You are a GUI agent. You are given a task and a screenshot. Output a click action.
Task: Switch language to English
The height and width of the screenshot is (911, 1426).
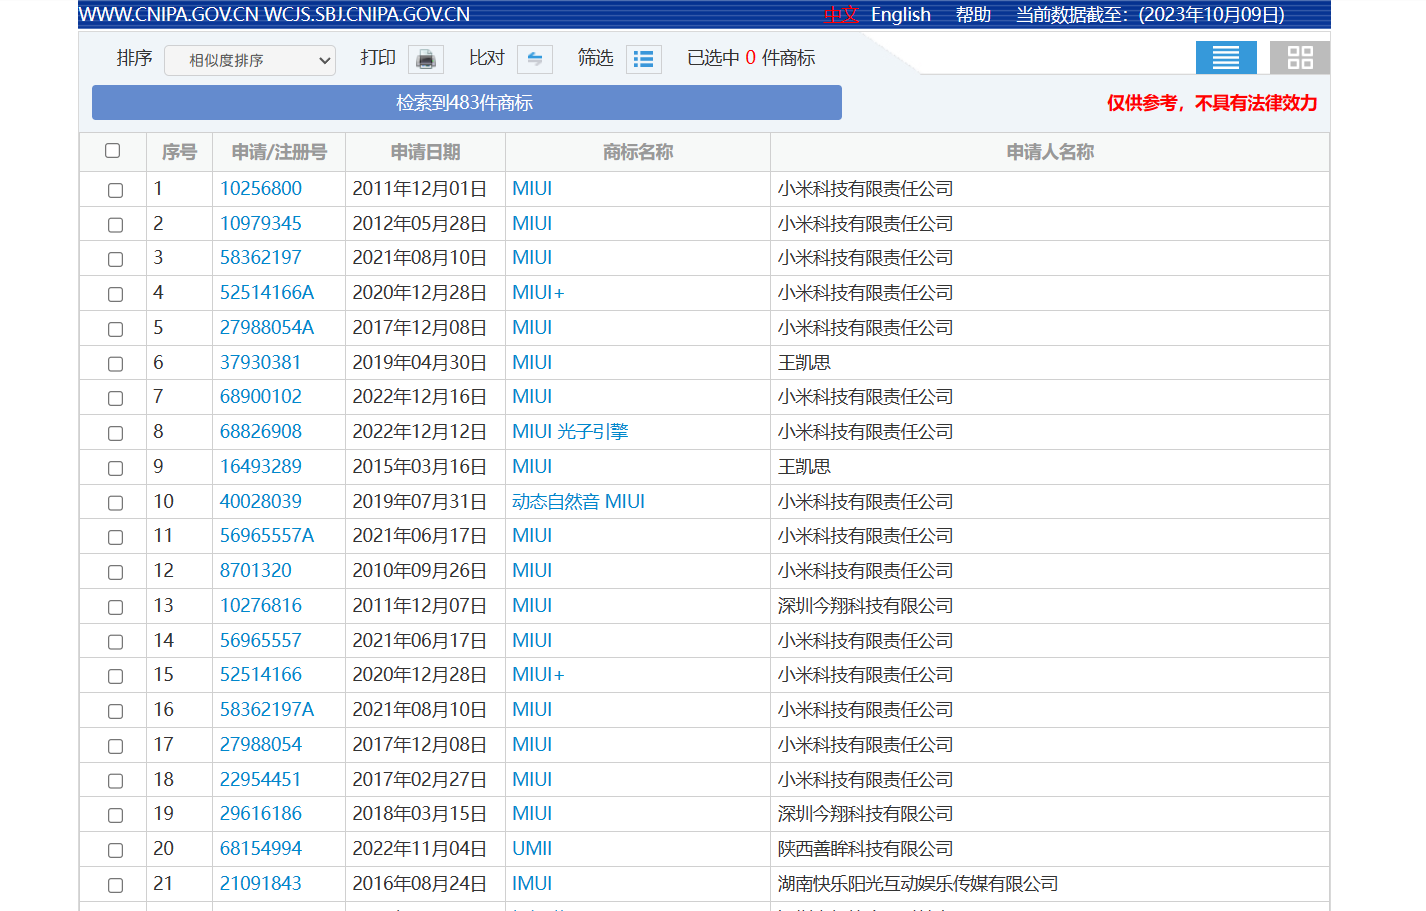[901, 14]
